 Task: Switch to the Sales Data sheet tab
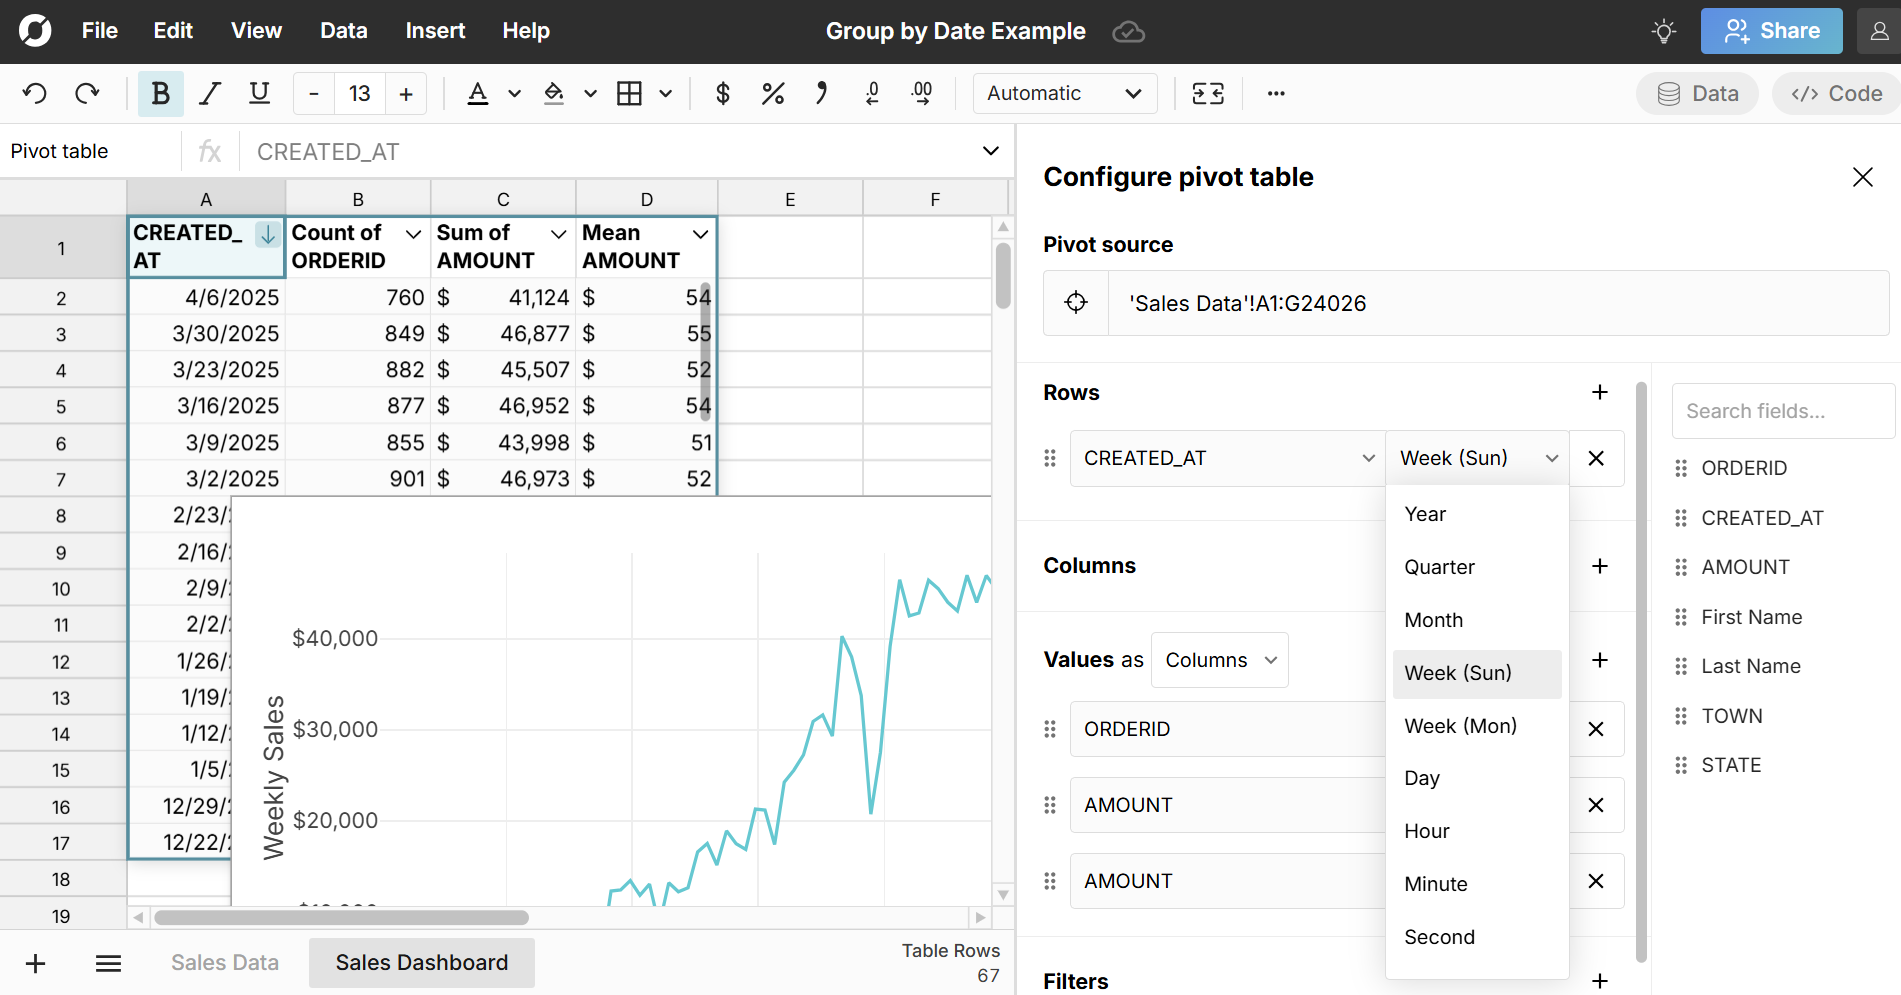tap(224, 962)
